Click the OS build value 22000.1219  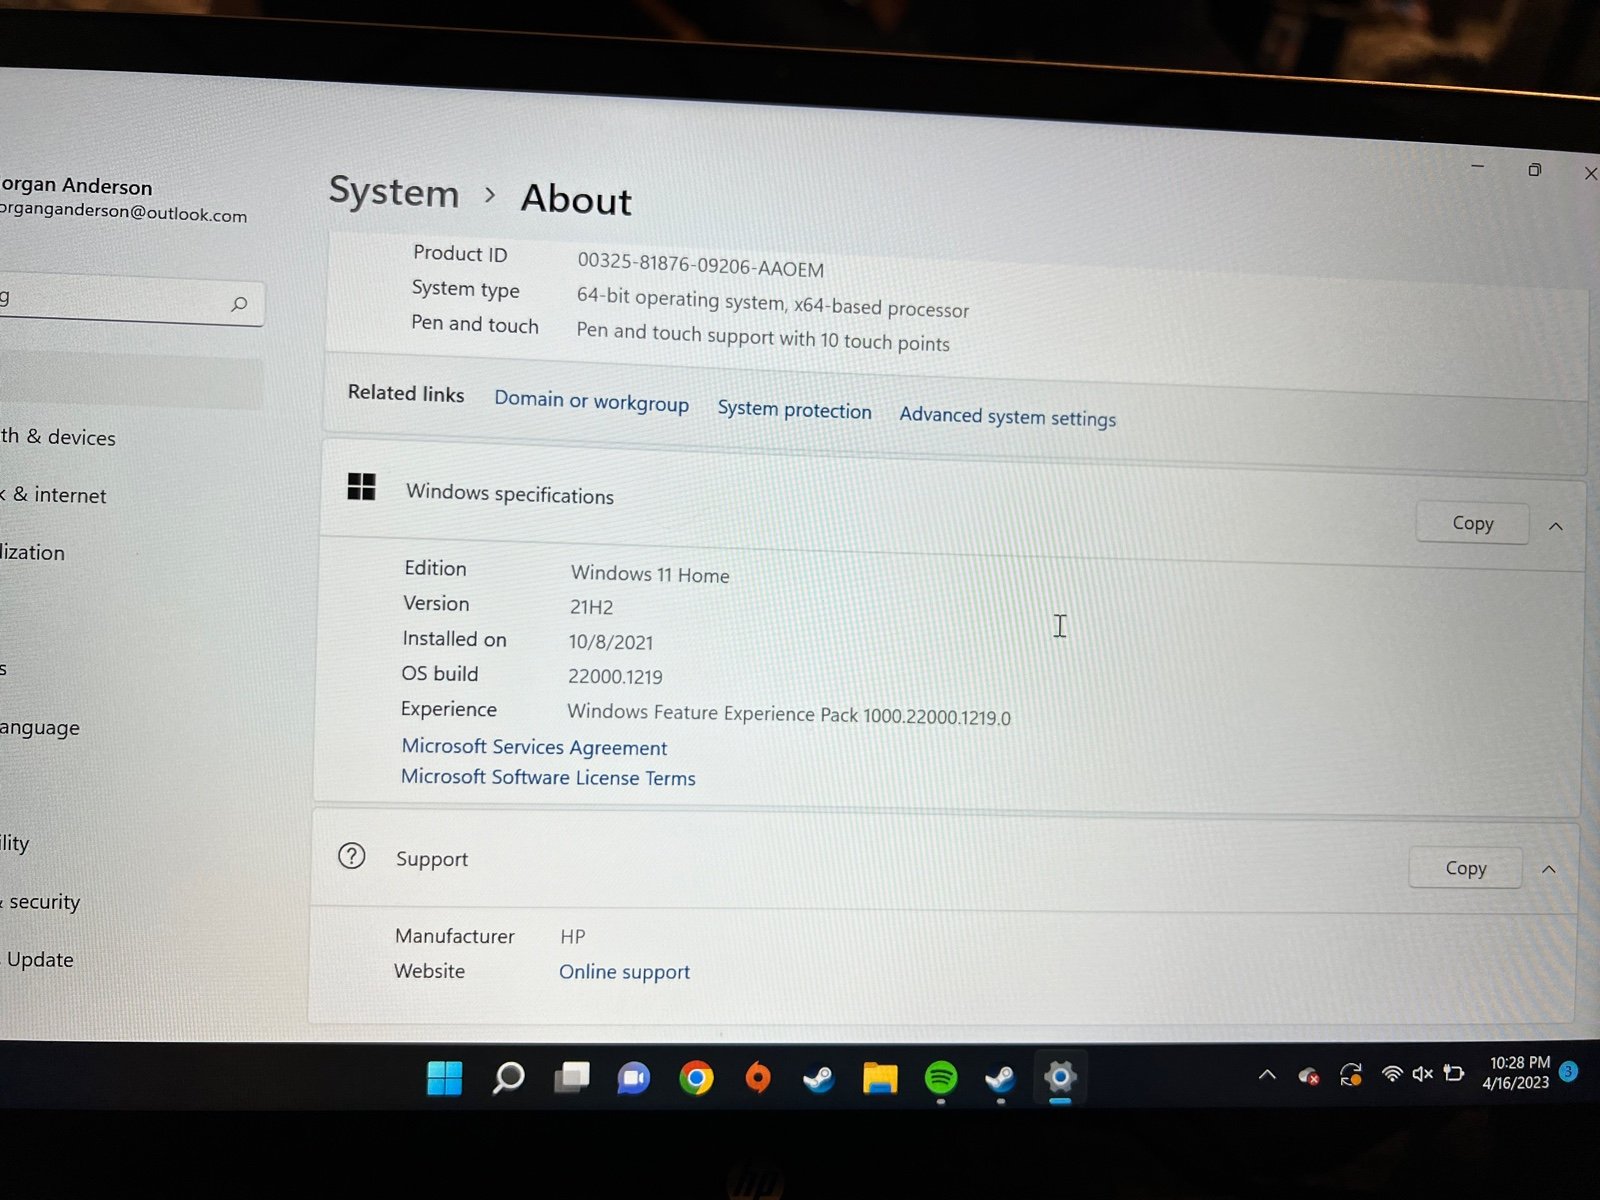click(615, 677)
